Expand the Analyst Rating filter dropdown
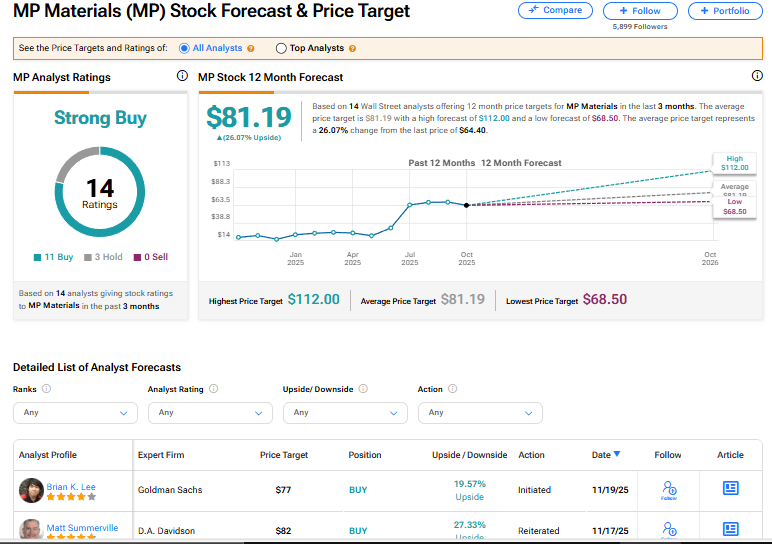 point(210,412)
